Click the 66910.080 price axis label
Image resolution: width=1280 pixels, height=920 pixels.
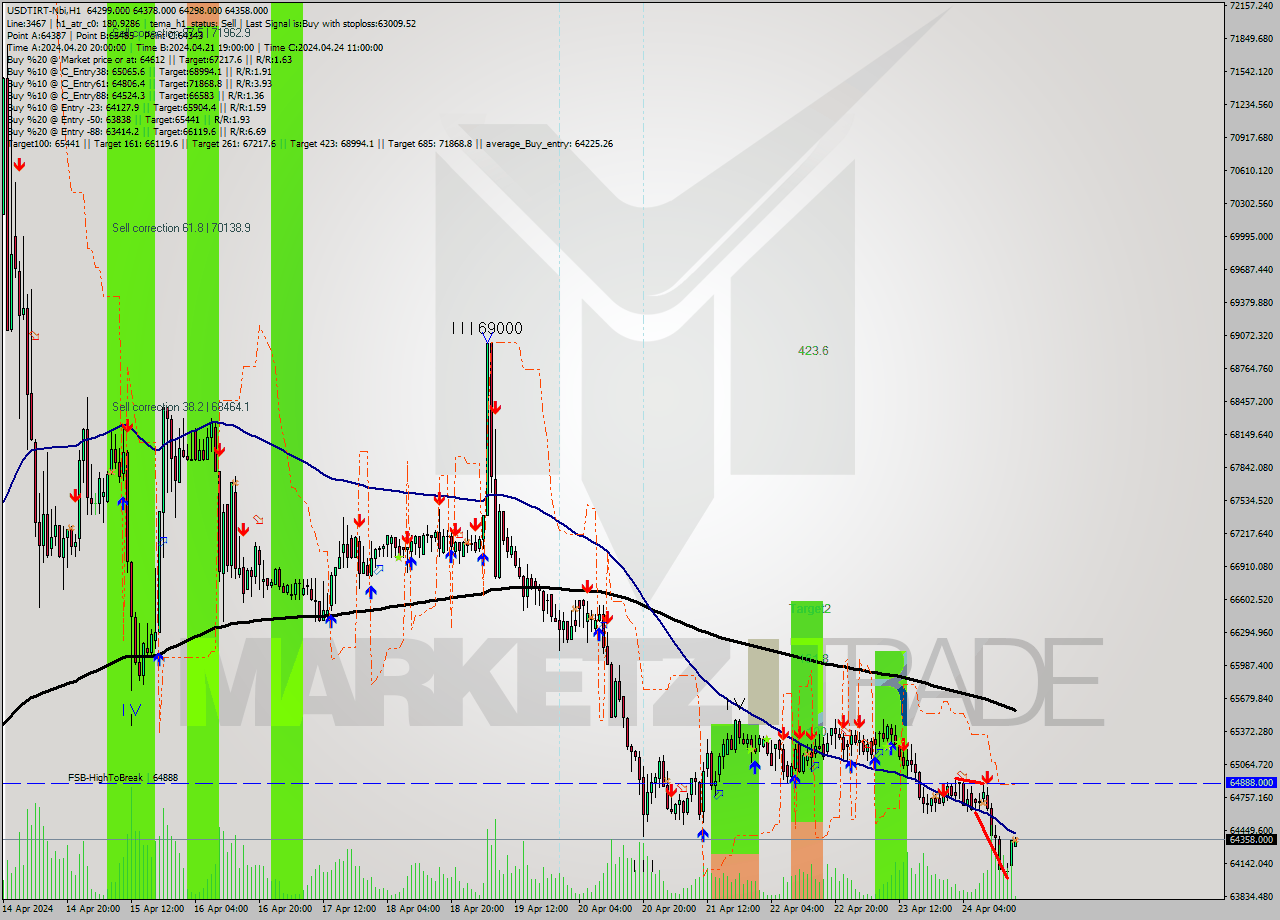coord(1250,567)
